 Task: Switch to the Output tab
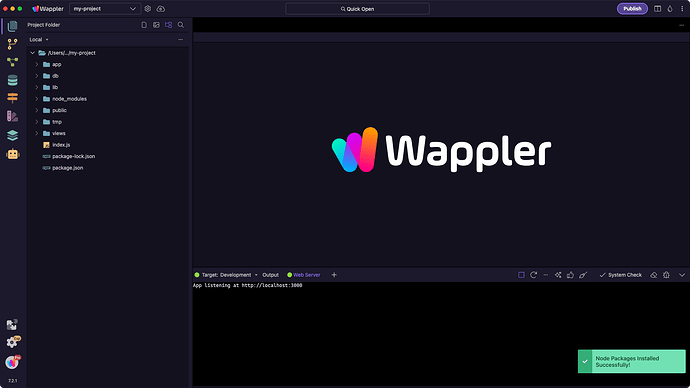[x=271, y=275]
